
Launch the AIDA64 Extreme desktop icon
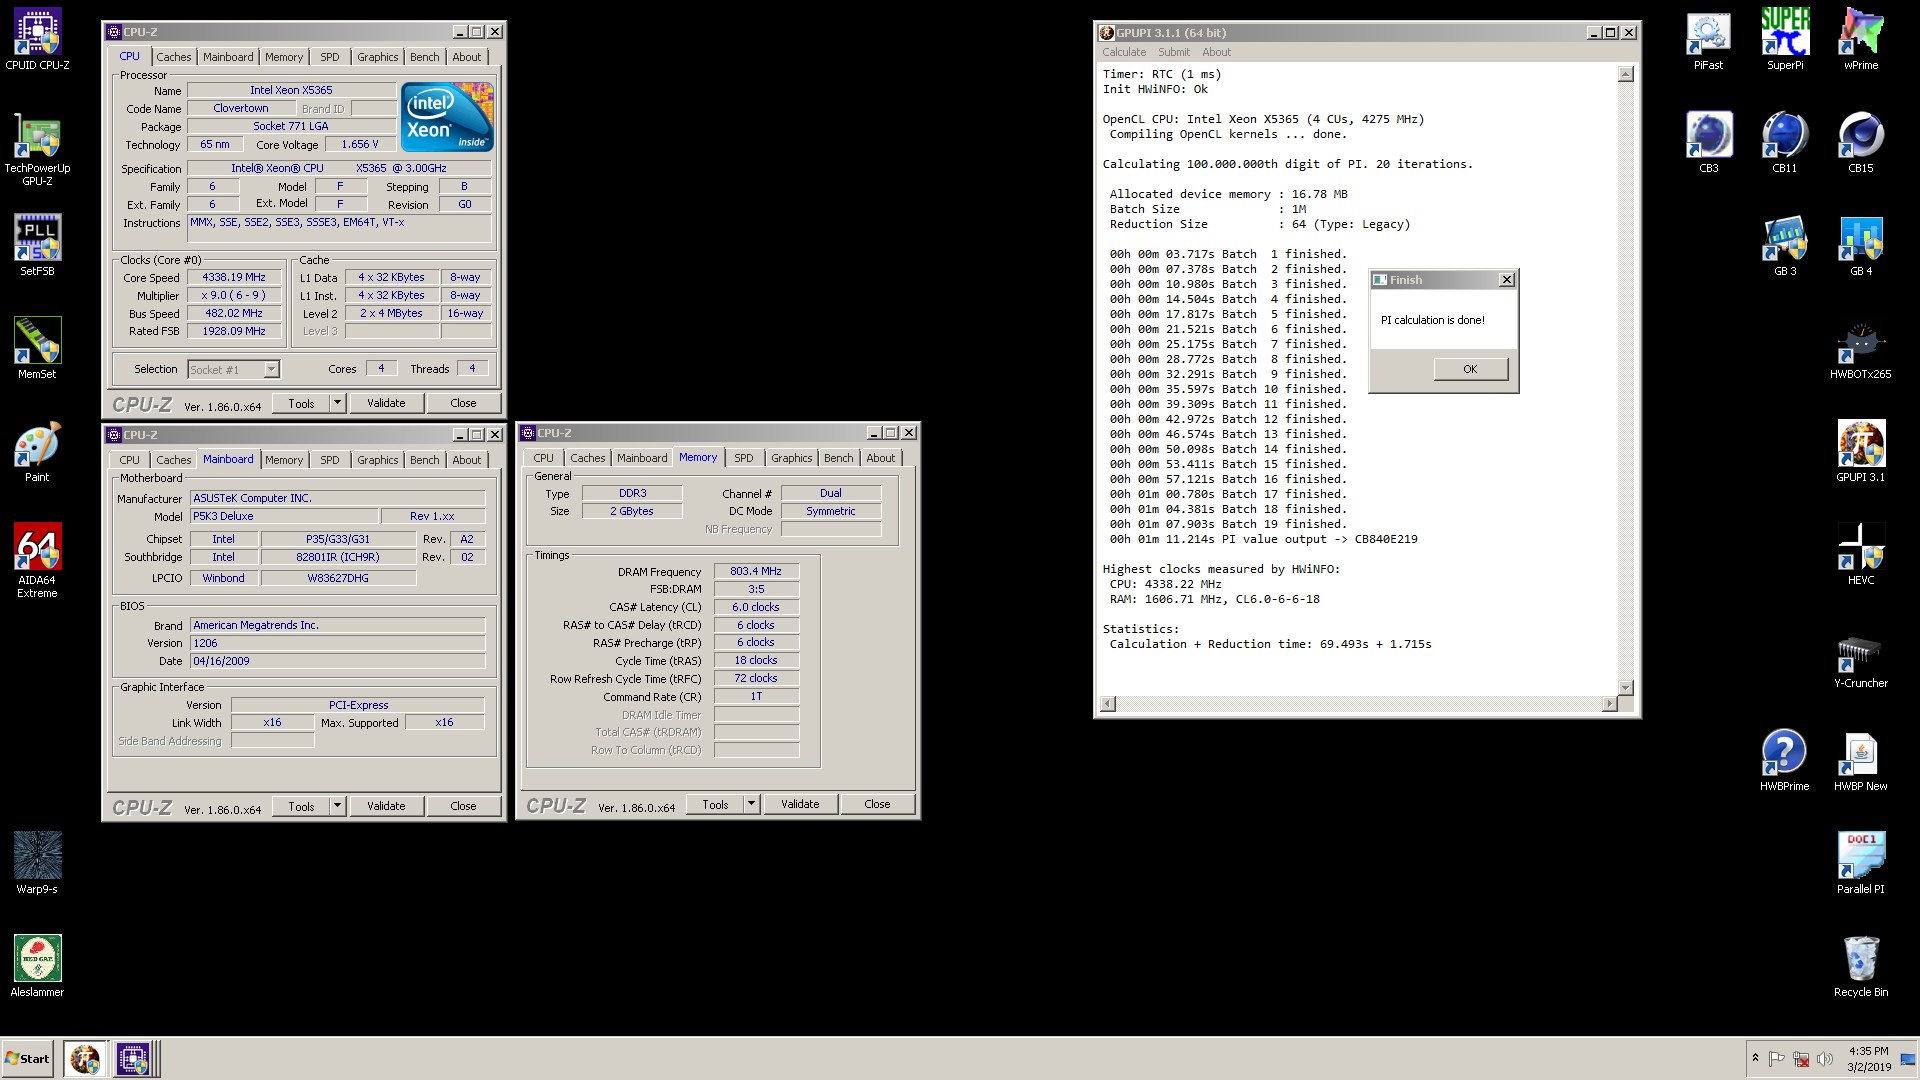coord(37,560)
